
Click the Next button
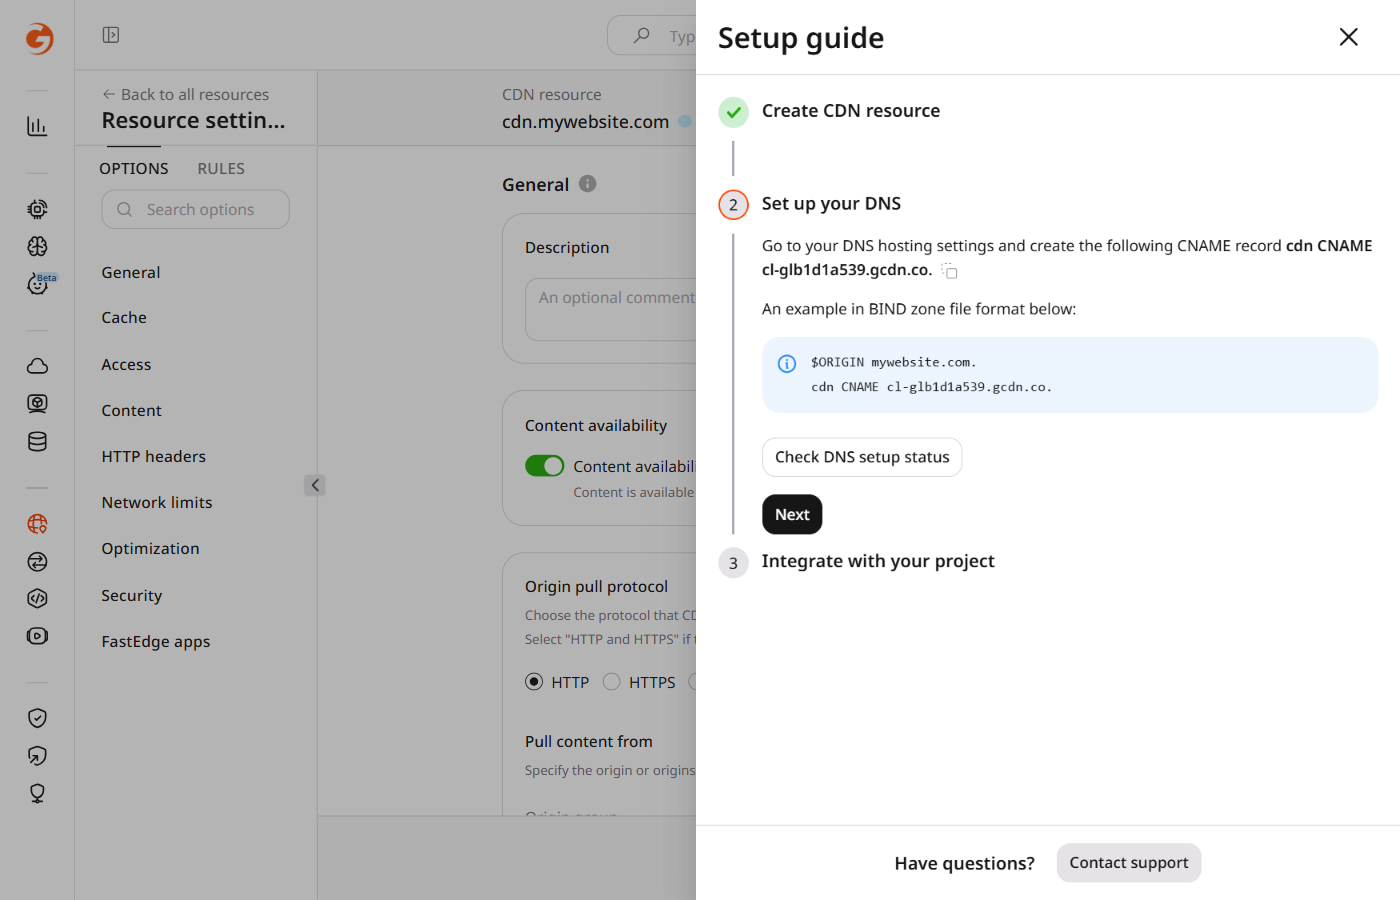coord(792,515)
